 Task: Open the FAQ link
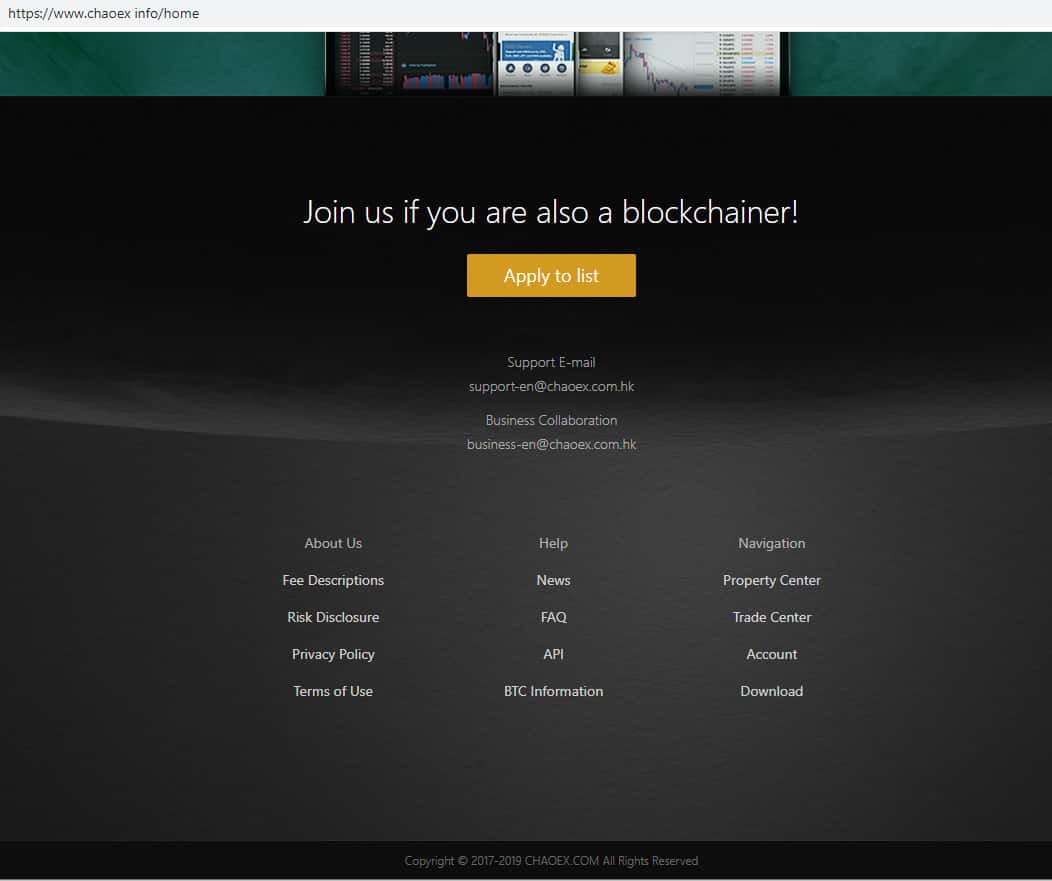[554, 617]
